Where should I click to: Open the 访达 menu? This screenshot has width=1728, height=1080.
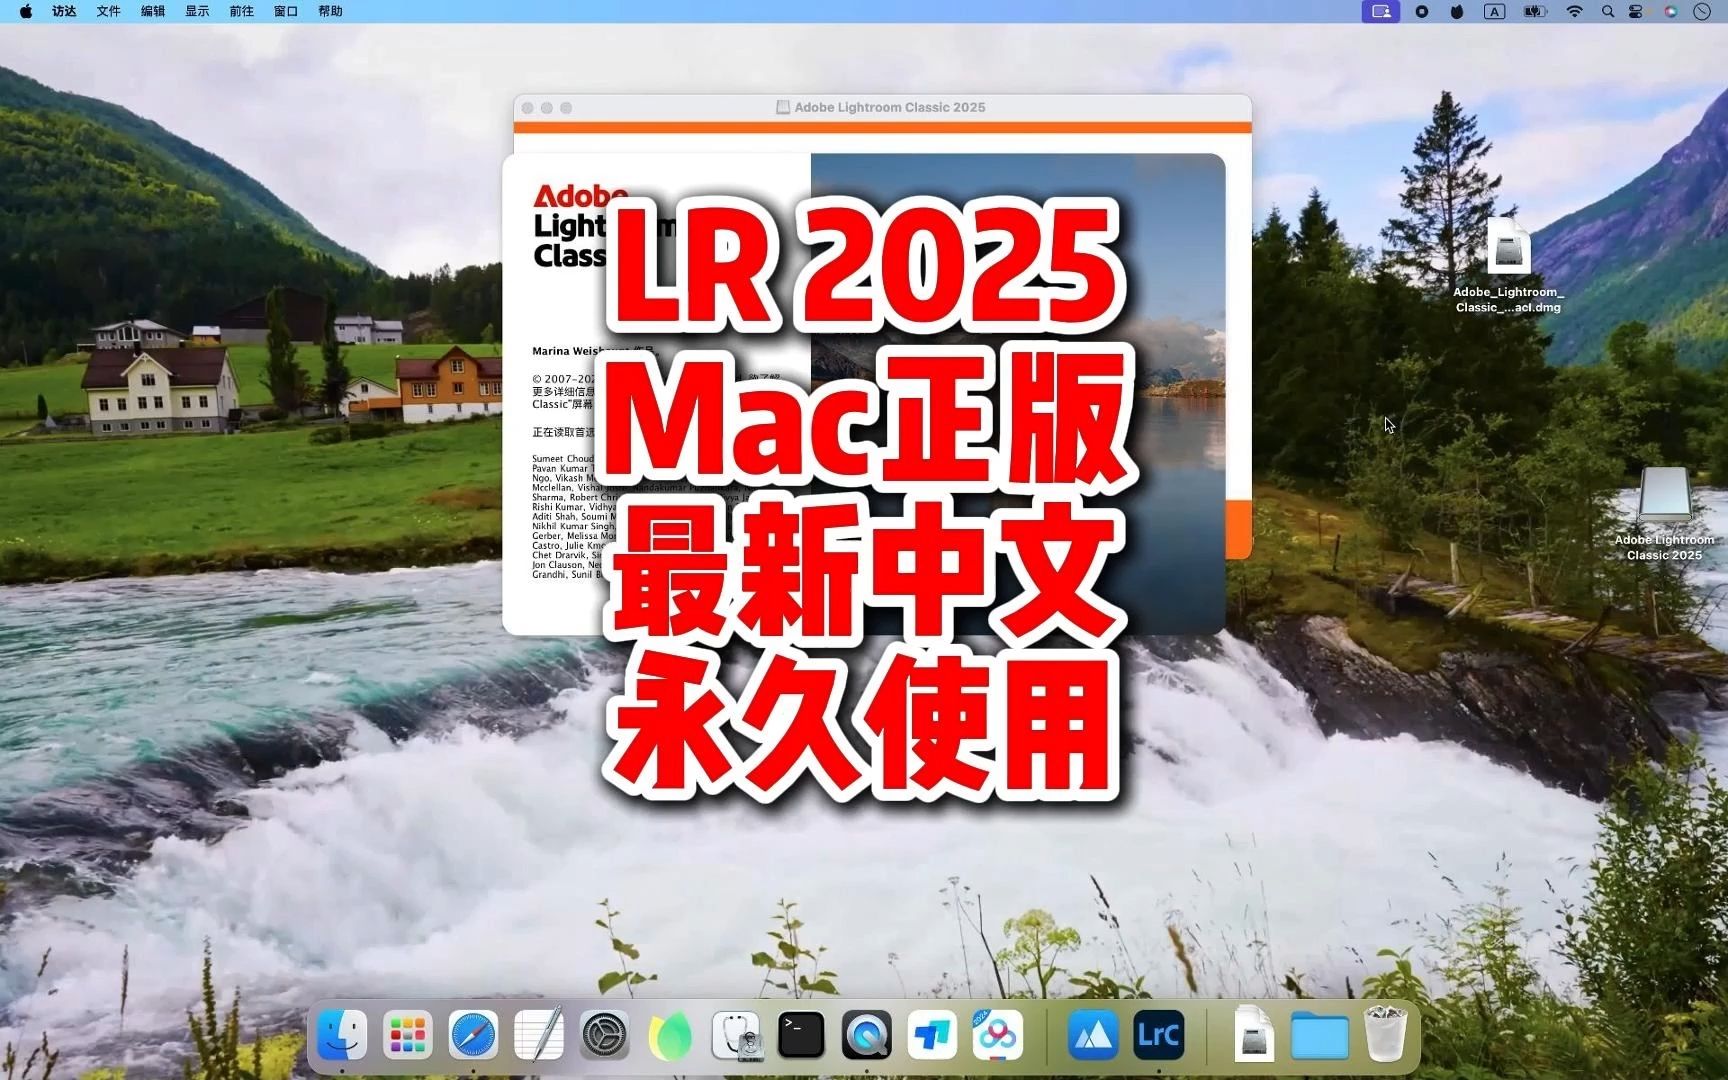coord(64,11)
